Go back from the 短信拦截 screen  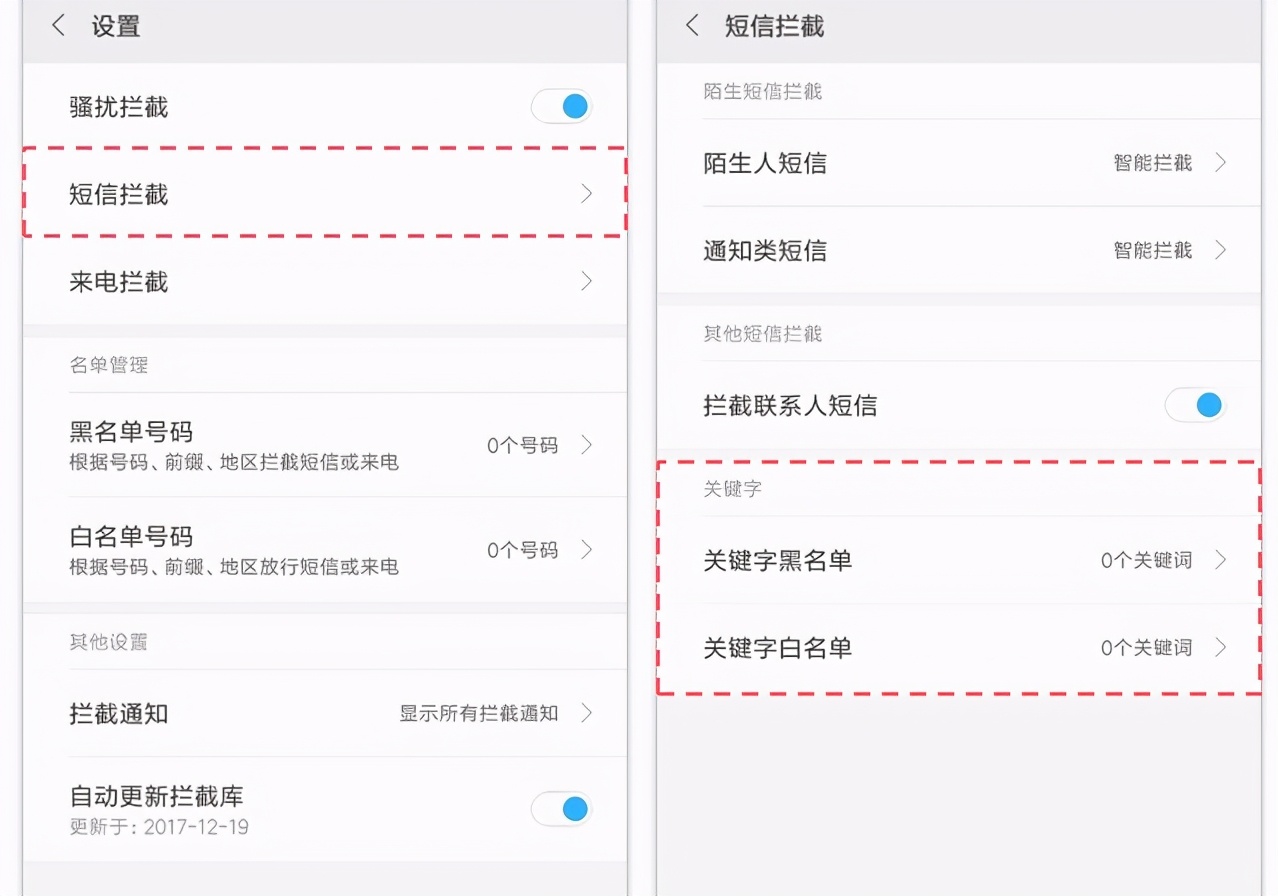pos(692,26)
